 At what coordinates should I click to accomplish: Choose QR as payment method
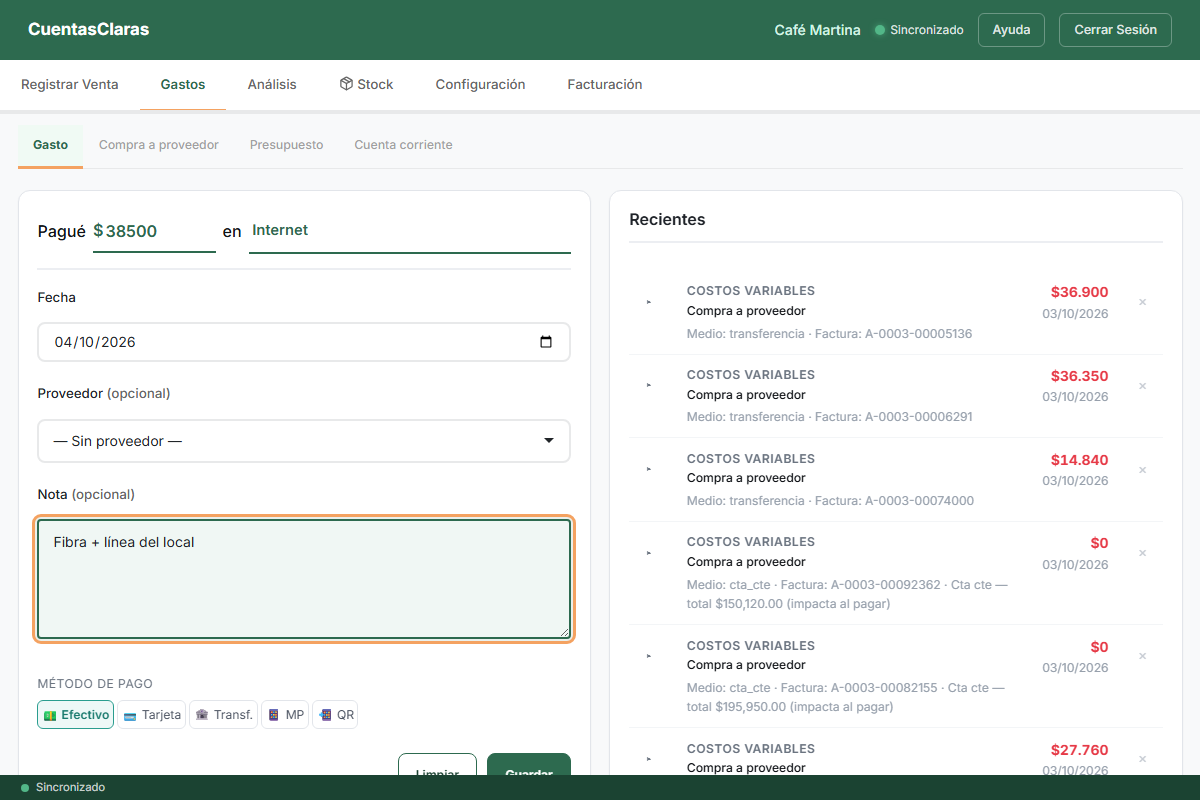[x=335, y=715]
